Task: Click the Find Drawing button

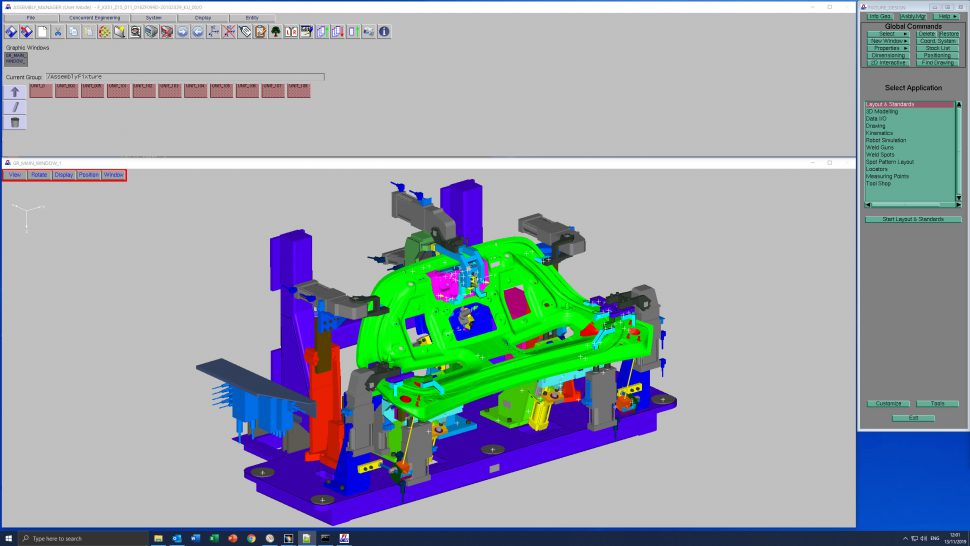Action: click(x=938, y=62)
